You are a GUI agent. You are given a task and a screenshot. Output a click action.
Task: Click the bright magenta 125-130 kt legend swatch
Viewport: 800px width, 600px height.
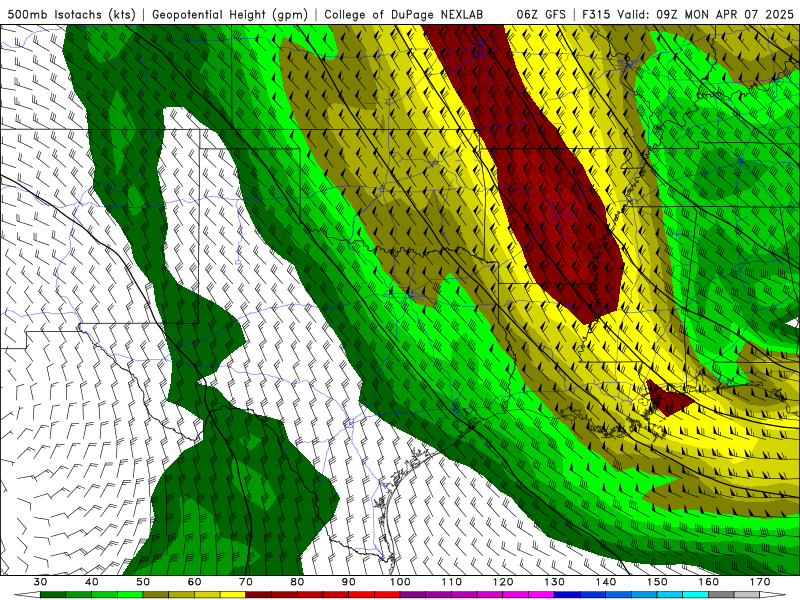(542, 595)
